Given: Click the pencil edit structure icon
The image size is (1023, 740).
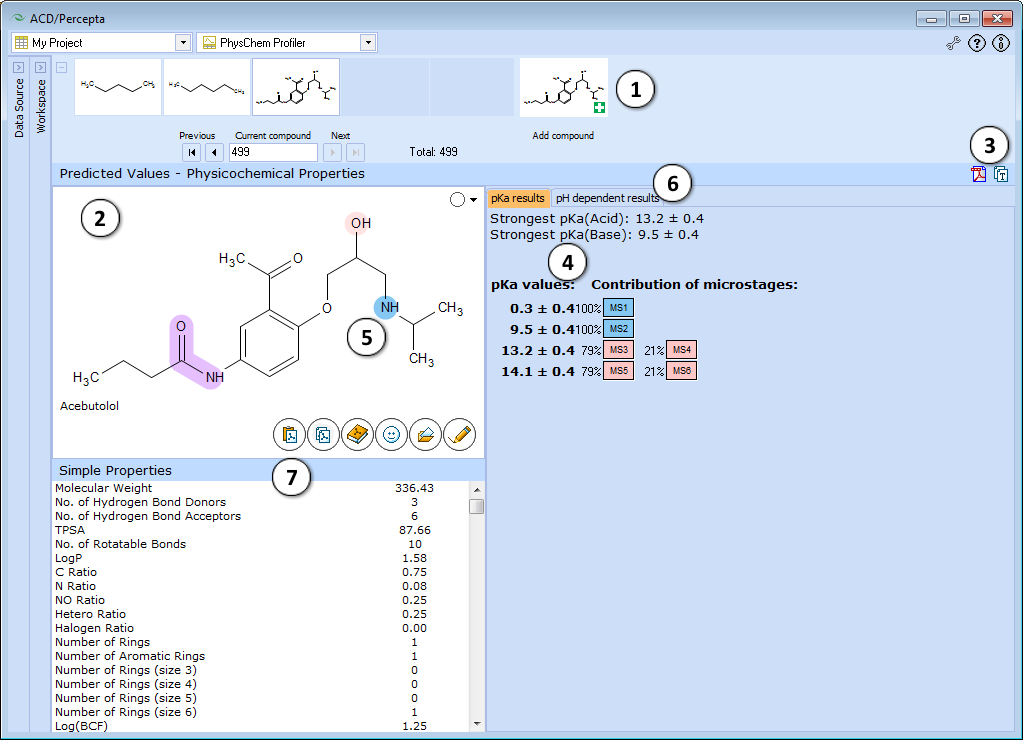Looking at the screenshot, I should 459,435.
